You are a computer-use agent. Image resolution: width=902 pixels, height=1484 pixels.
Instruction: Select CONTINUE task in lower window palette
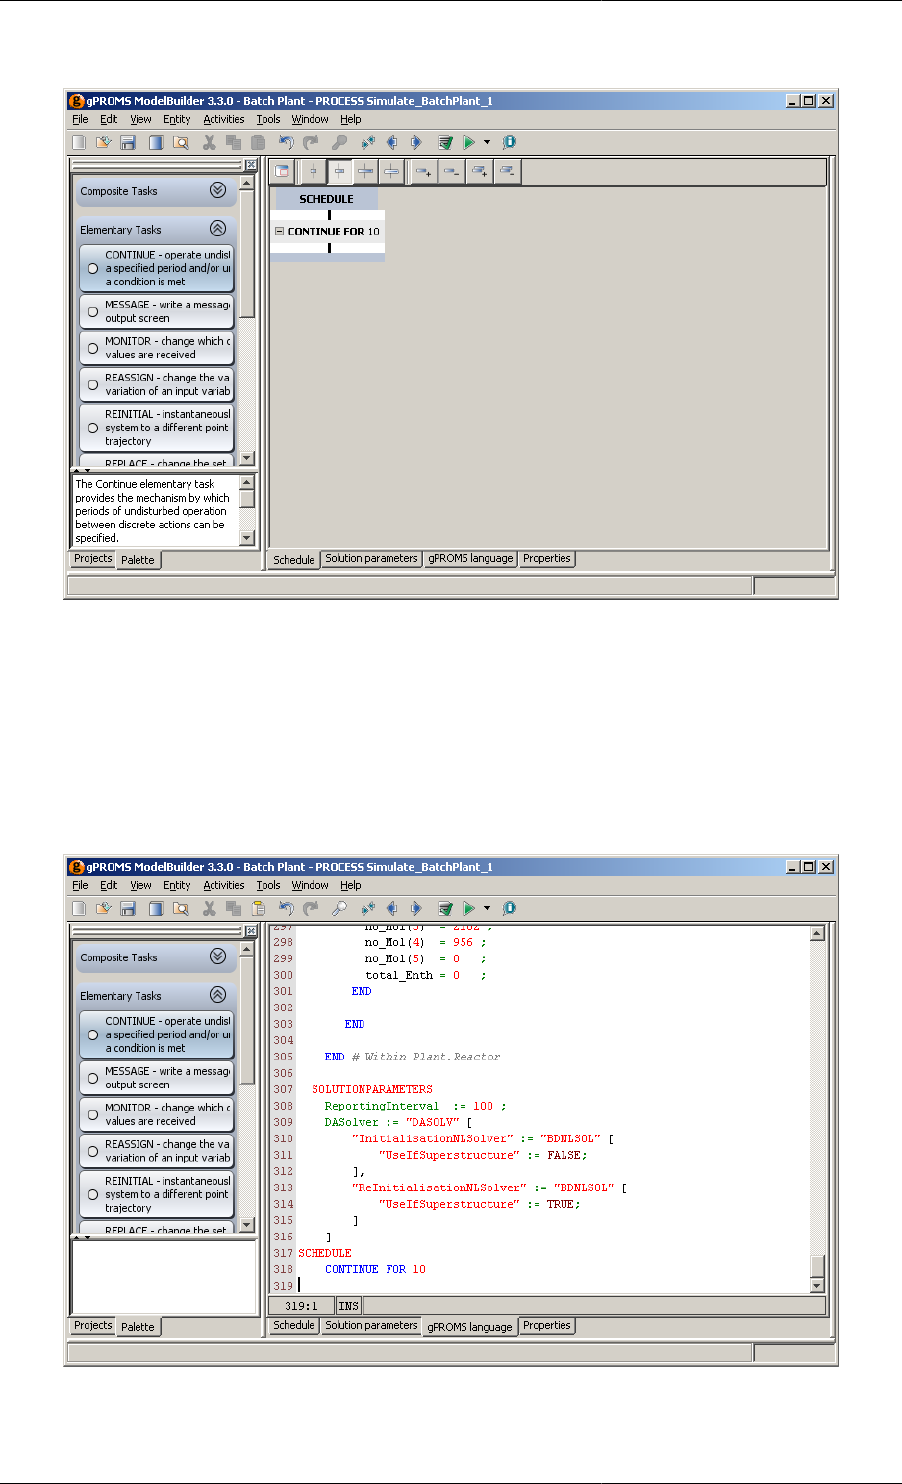[157, 1035]
